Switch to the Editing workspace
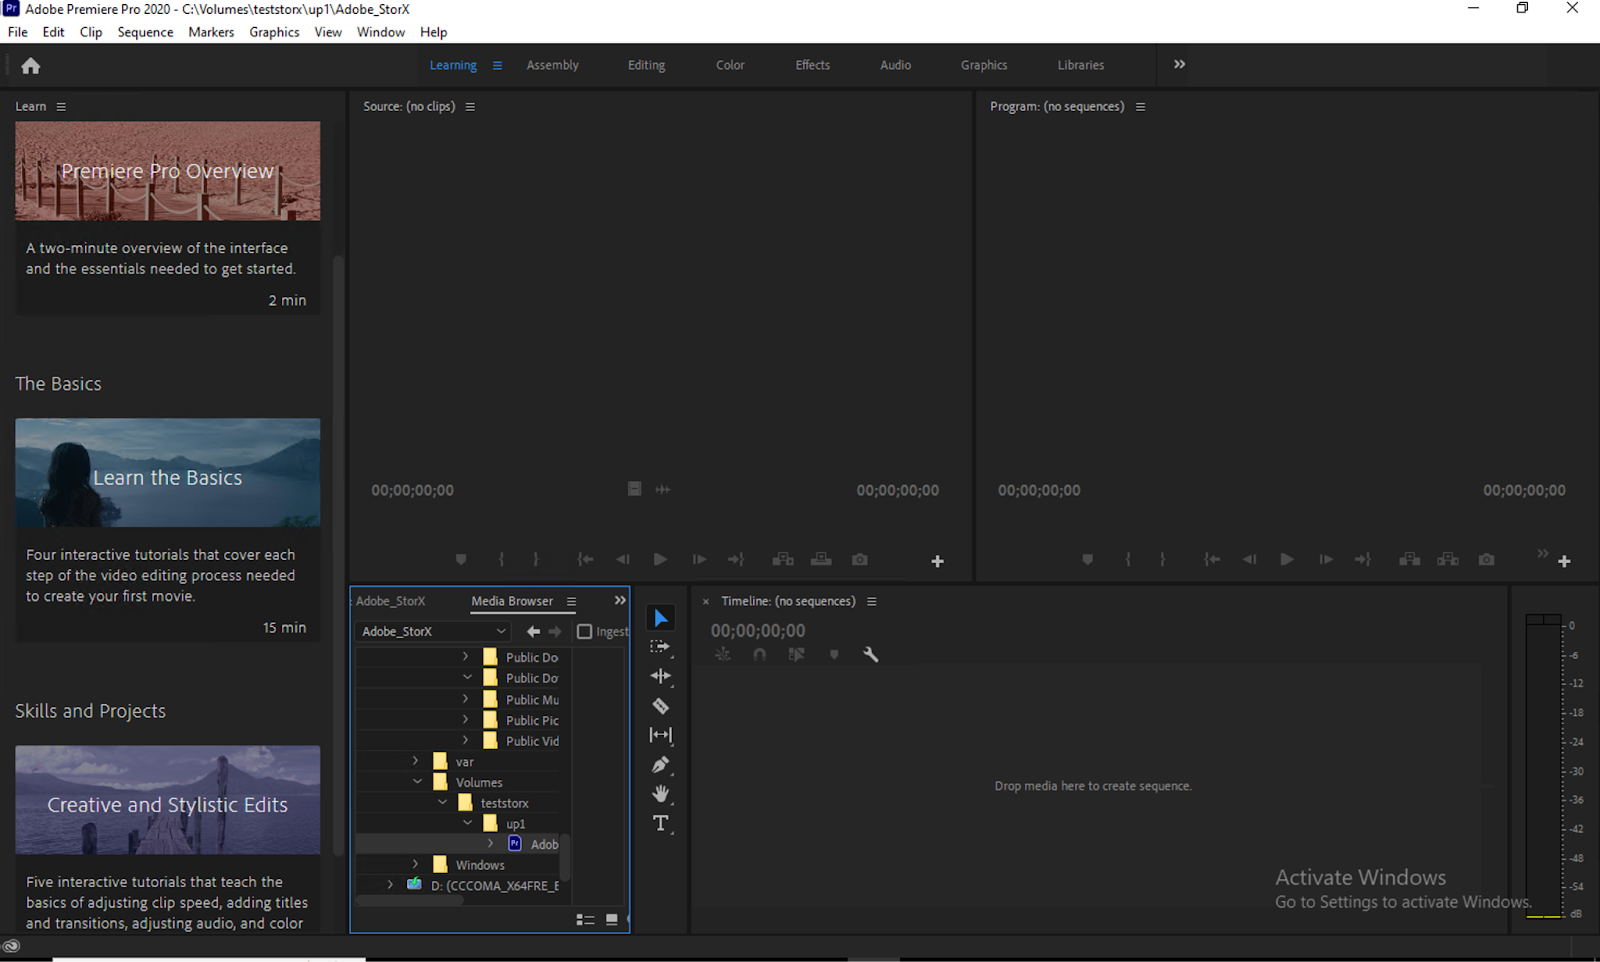The image size is (1600, 962). (646, 65)
